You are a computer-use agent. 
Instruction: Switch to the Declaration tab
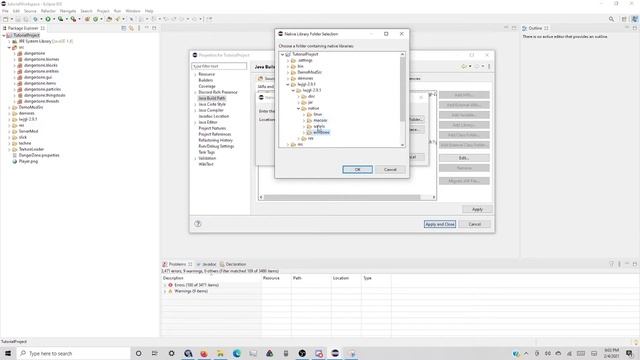[233, 264]
